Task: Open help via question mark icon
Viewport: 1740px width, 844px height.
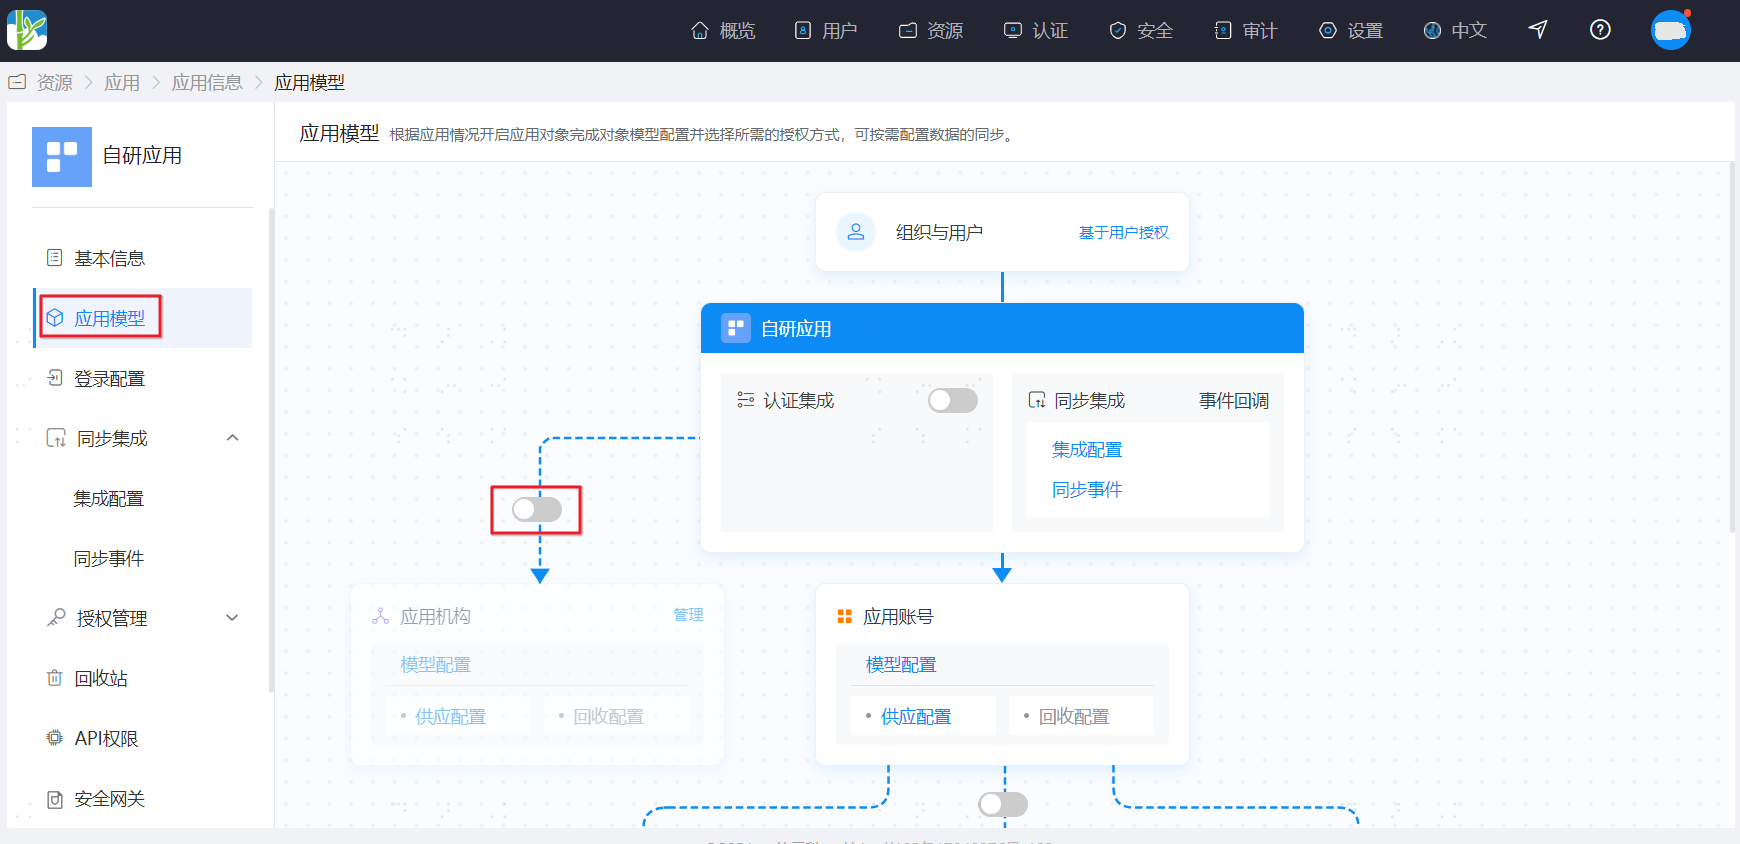Action: (x=1600, y=30)
